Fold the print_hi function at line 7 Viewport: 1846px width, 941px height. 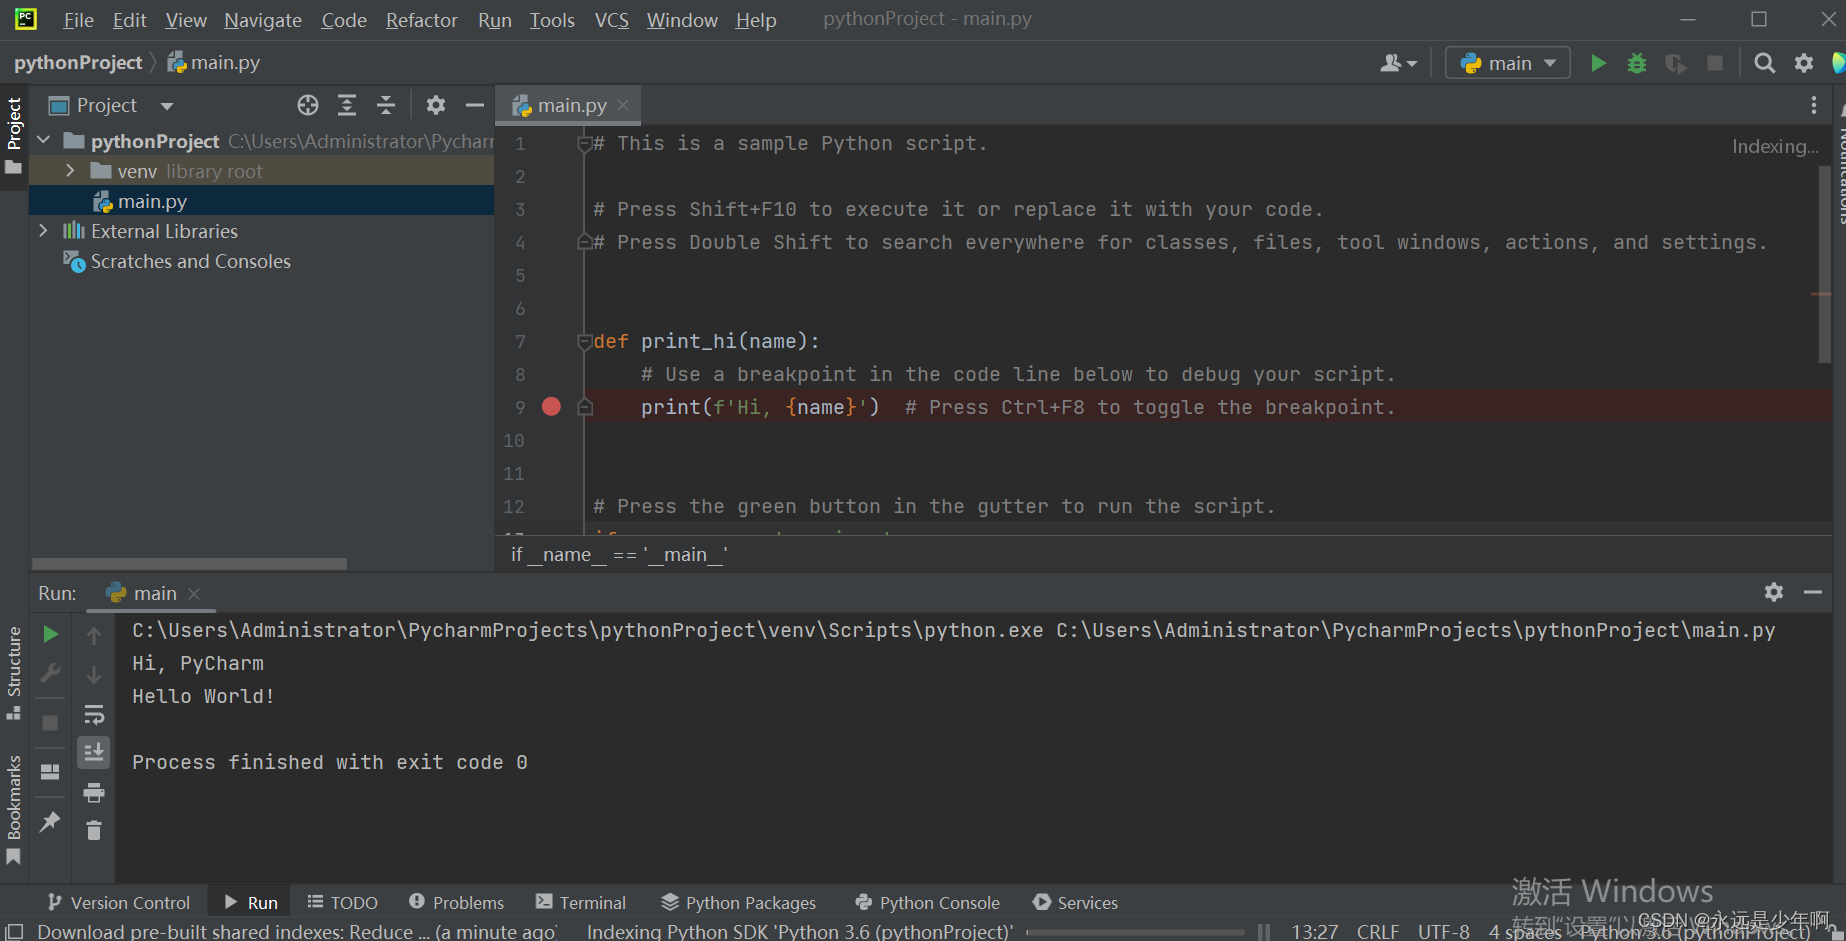click(x=585, y=342)
